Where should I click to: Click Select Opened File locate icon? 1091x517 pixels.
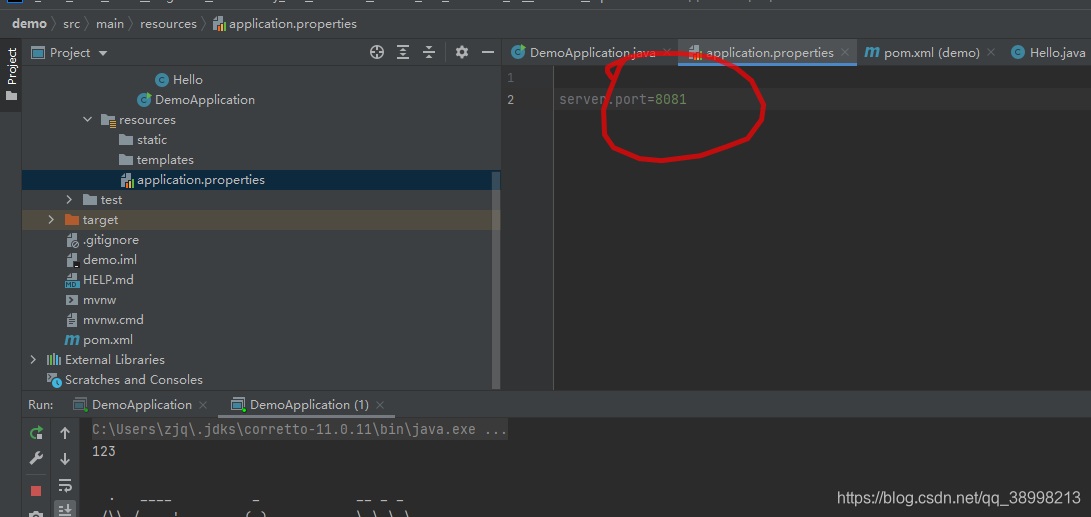click(x=376, y=52)
